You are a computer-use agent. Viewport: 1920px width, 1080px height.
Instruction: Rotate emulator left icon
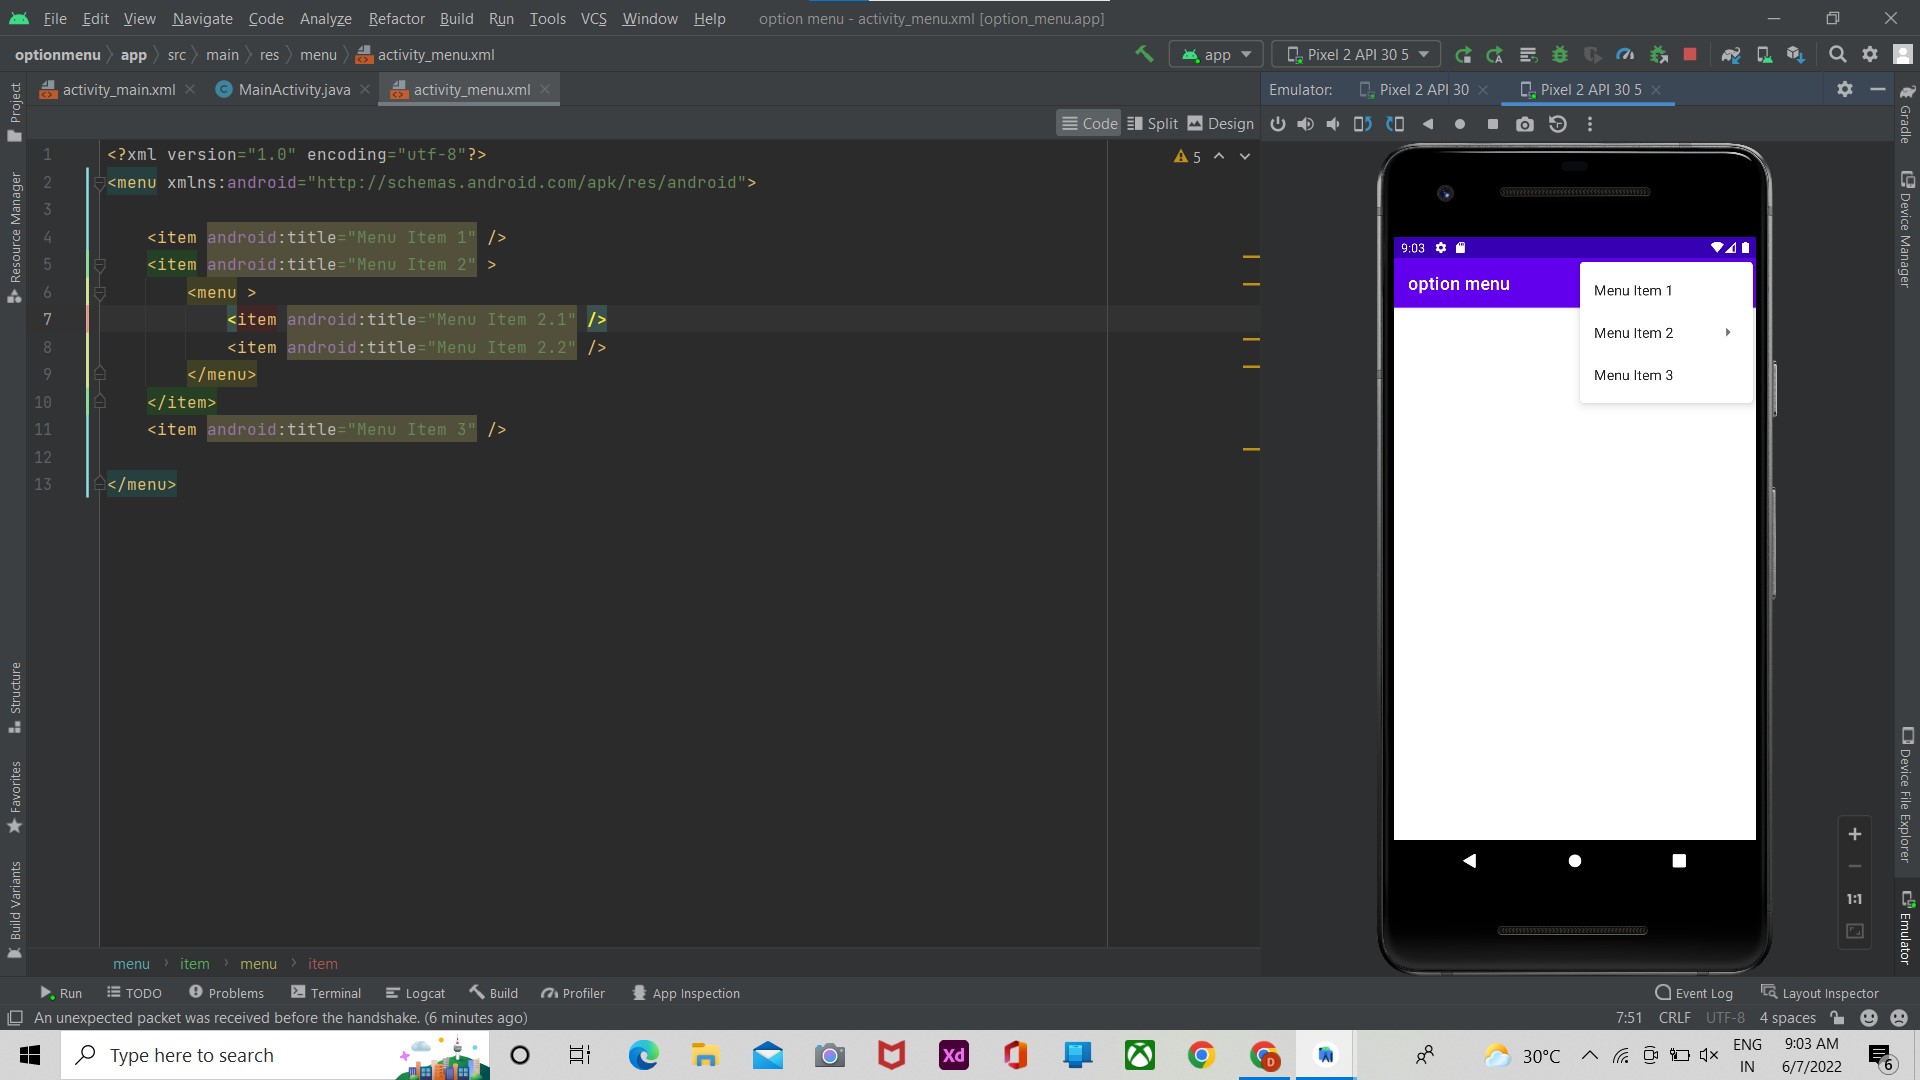(1362, 124)
